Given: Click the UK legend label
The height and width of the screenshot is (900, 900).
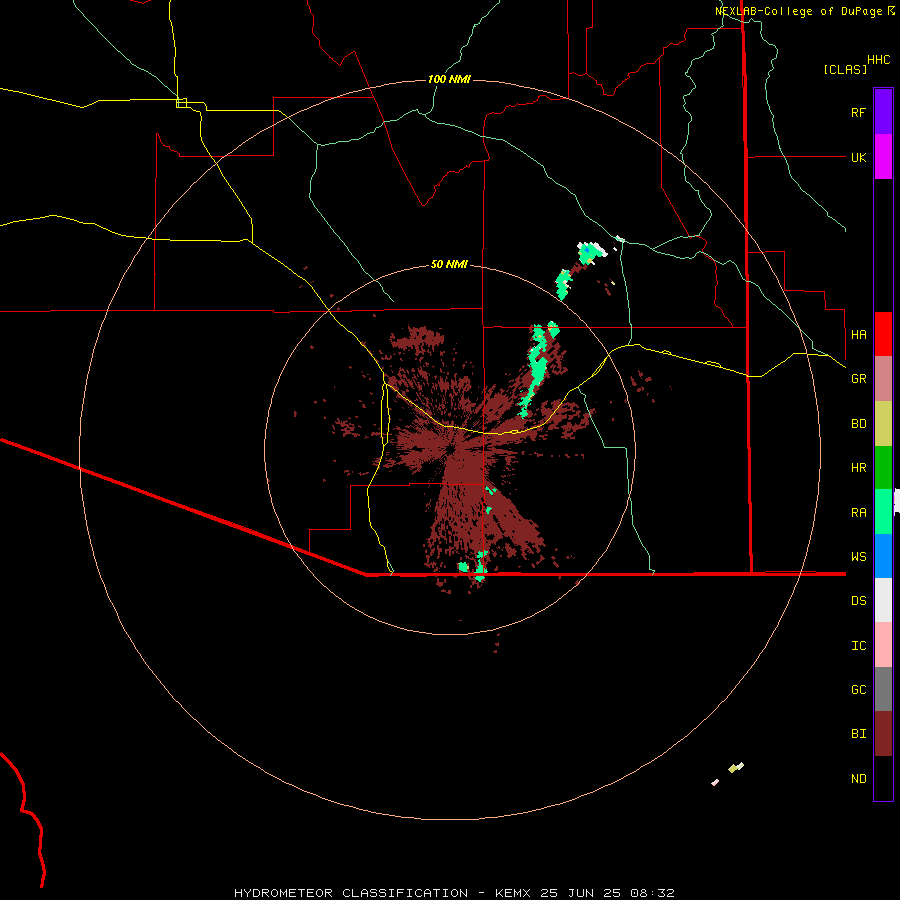Looking at the screenshot, I should click(x=858, y=157).
